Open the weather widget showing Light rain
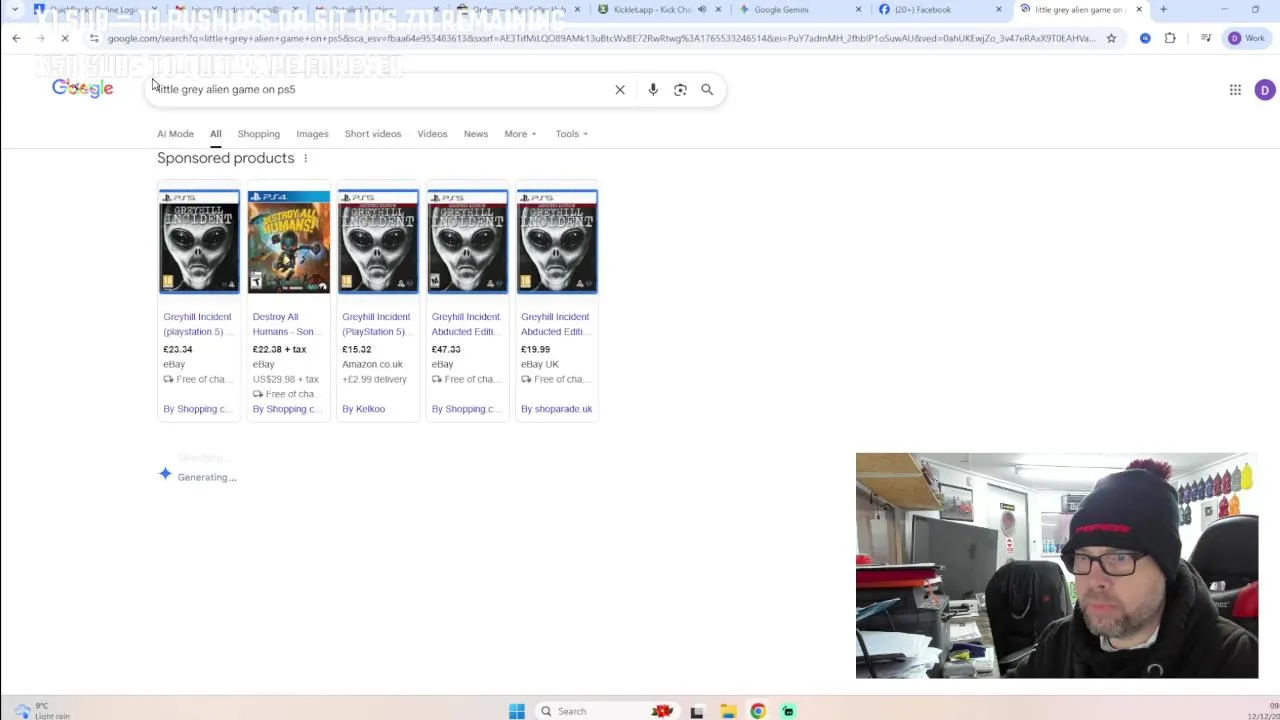Viewport: 1280px width, 720px height. click(x=40, y=710)
